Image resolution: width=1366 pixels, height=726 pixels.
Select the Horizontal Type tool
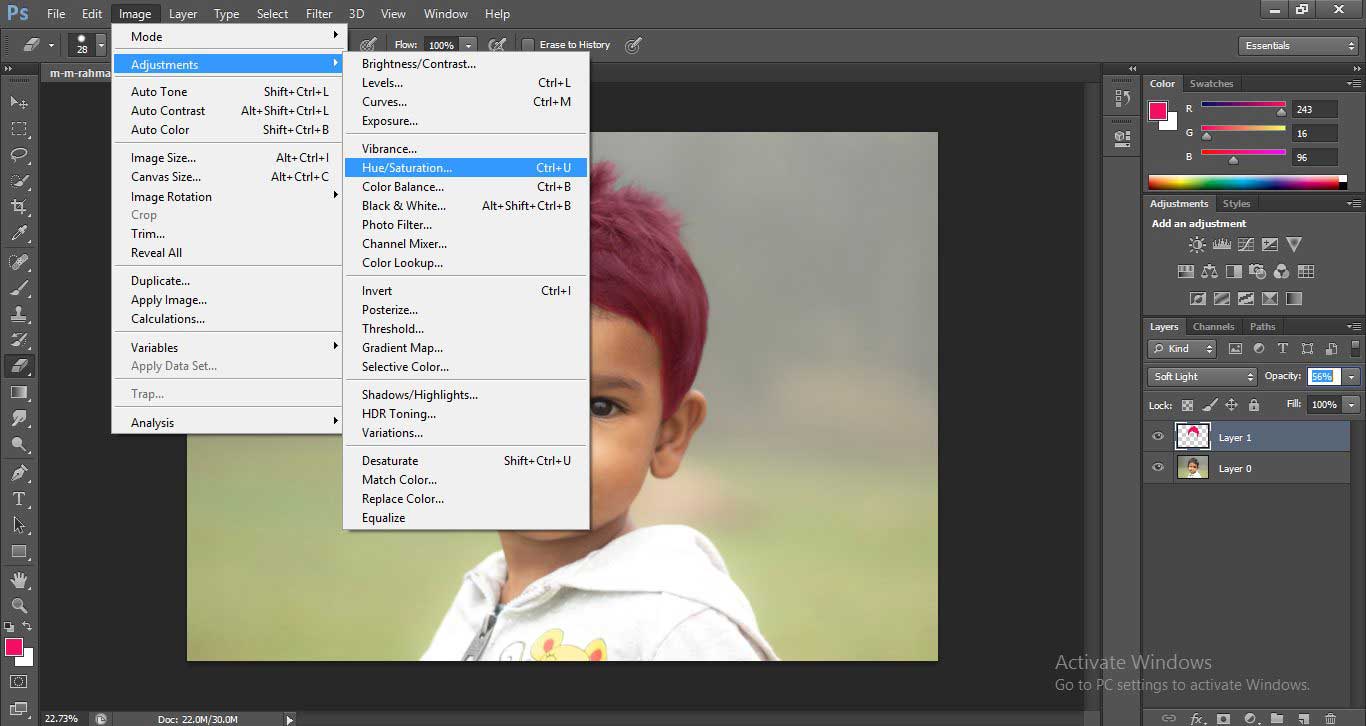click(18, 499)
